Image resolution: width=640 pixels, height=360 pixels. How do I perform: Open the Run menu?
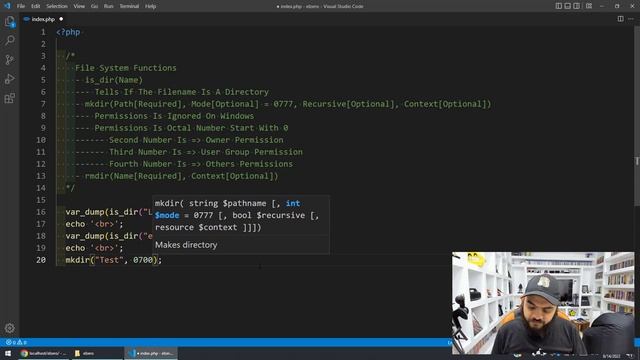click(108, 6)
